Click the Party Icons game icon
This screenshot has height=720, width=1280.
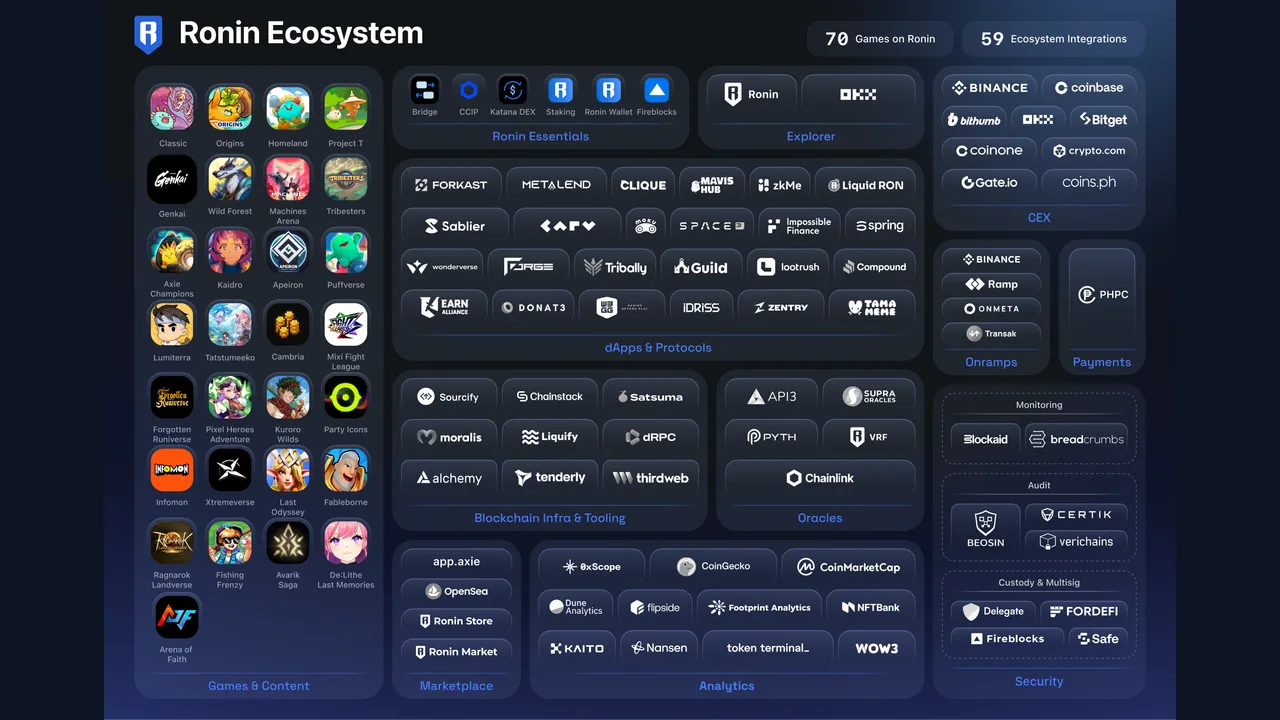click(x=346, y=397)
